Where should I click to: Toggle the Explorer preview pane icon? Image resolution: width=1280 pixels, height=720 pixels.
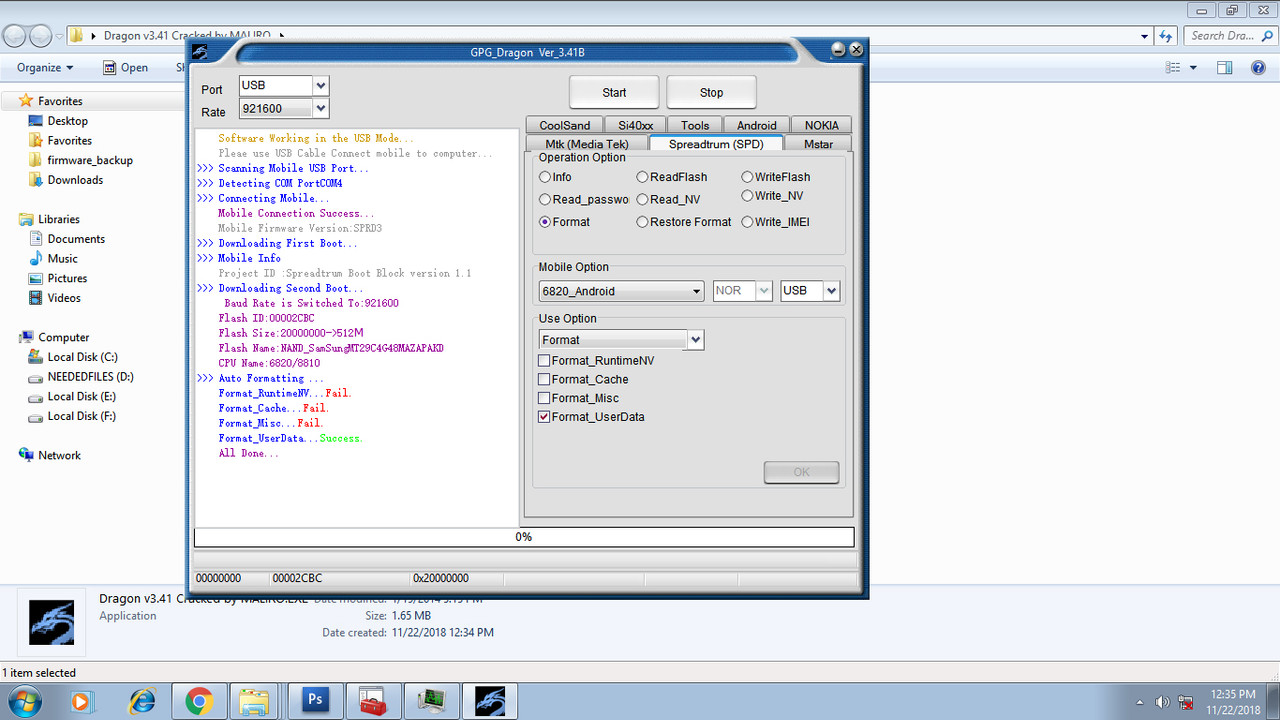point(1225,68)
